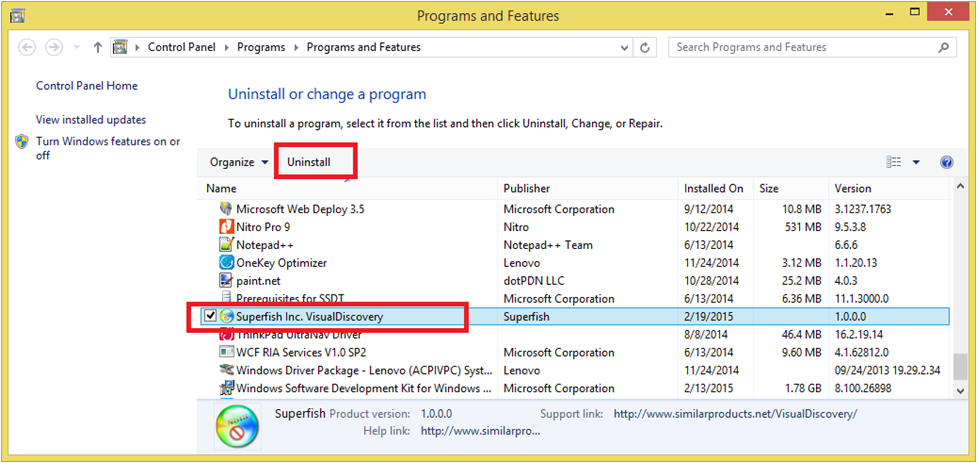The image size is (977, 463).
Task: Open Turn Windows features on or off
Action: tap(108, 148)
